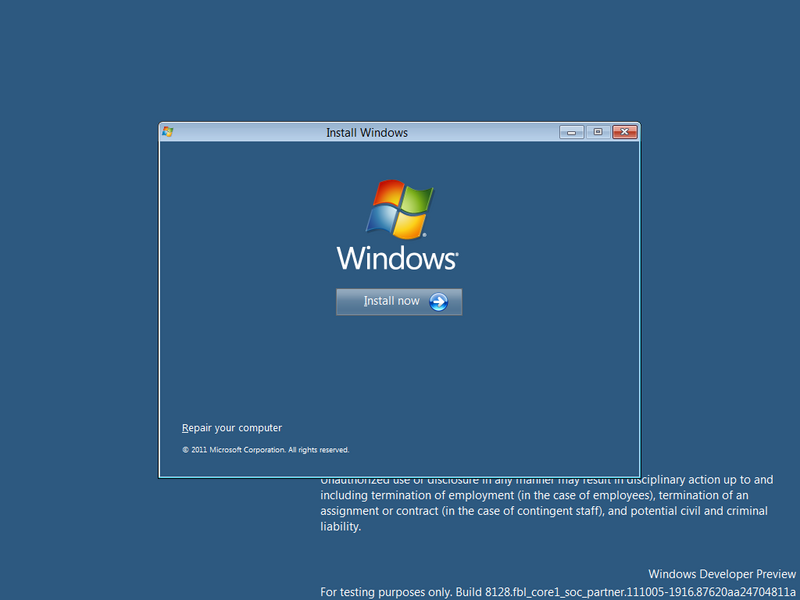
Task: Click the 'including termination of employment' text line
Action: pyautogui.click(x=534, y=495)
